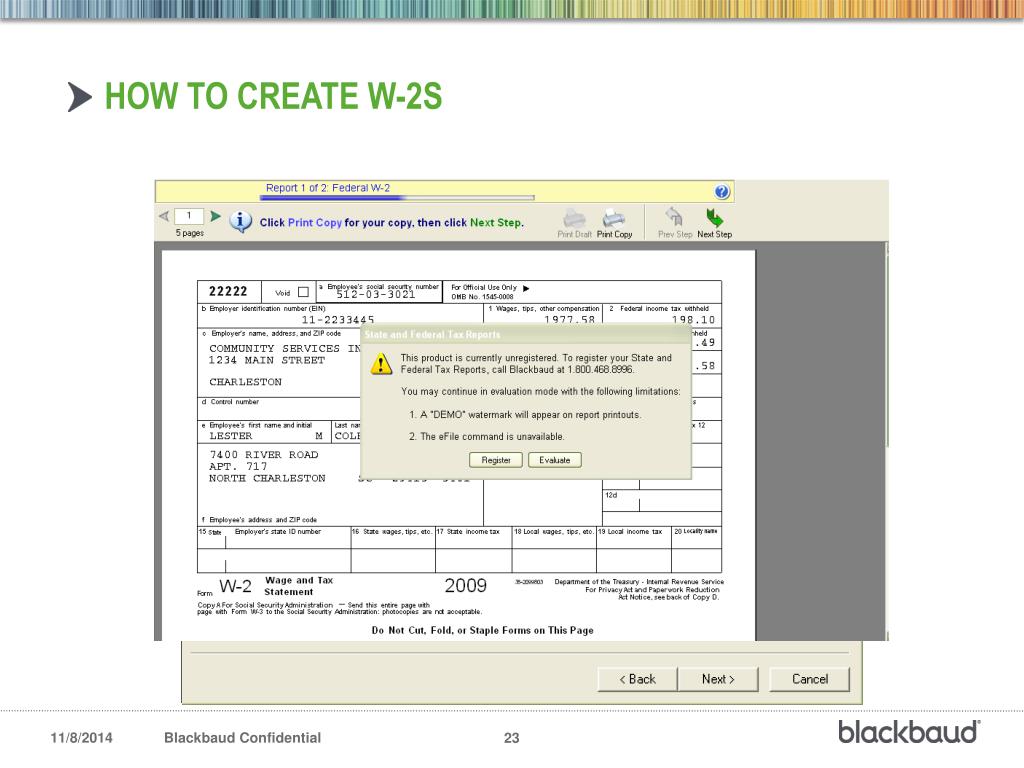Go to Next Step green arrow
This screenshot has width=1024, height=768.
[714, 218]
